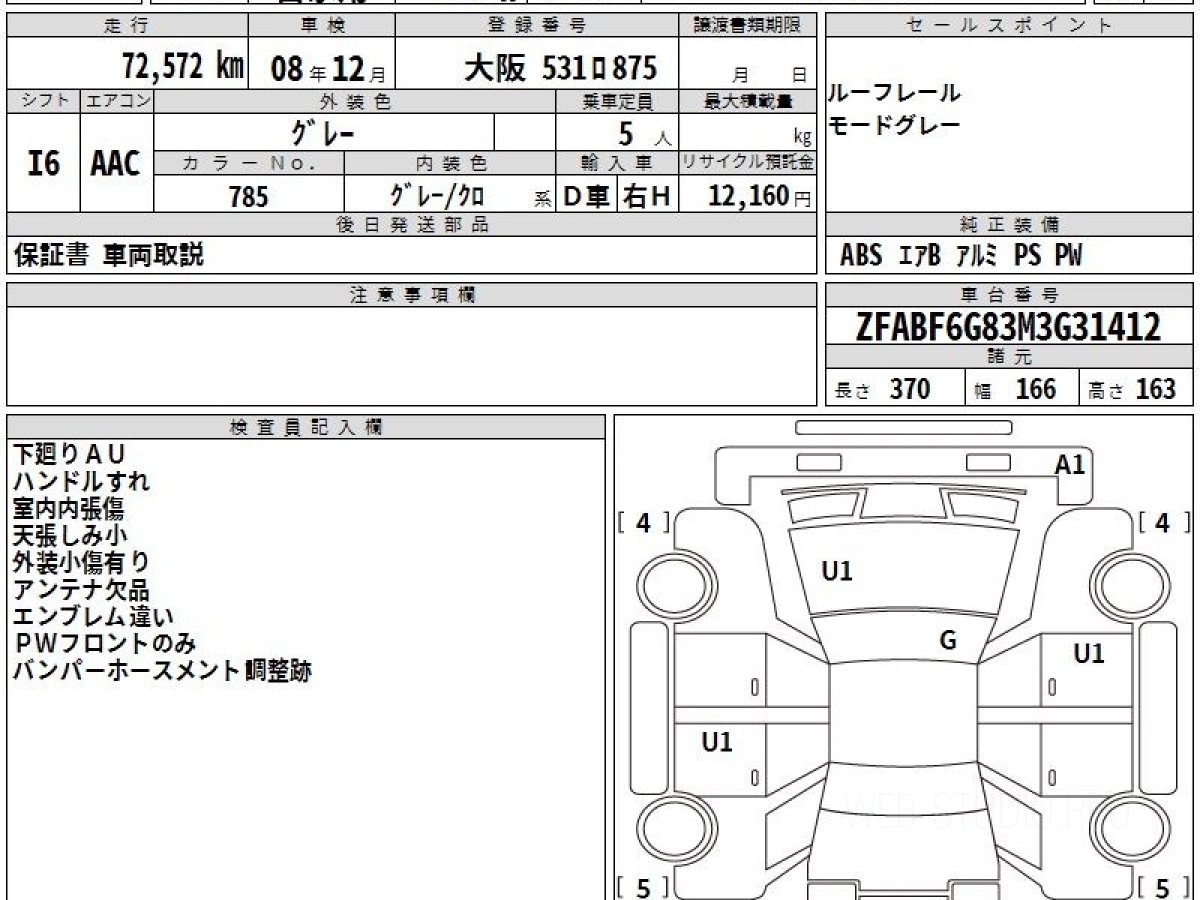Click the lower-right [5] tire rating
Image resolution: width=1200 pixels, height=900 pixels.
tap(1161, 886)
